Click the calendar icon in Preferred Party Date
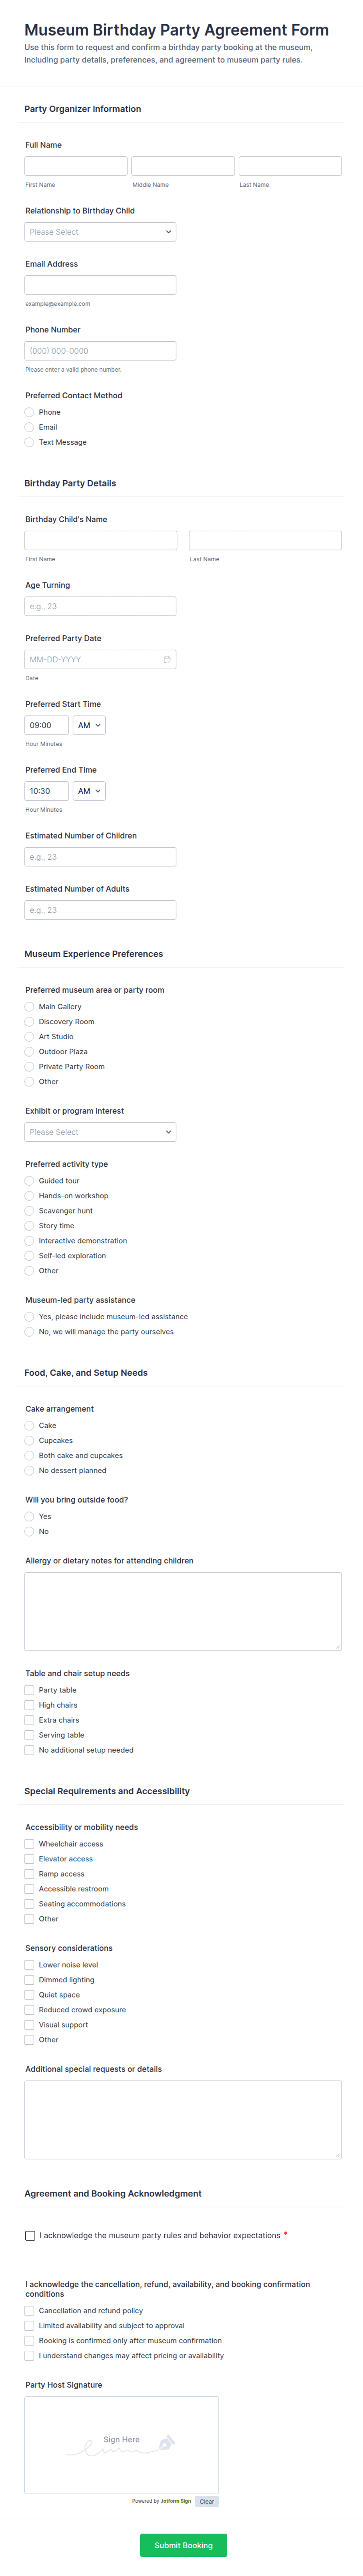The image size is (363, 2576). (x=167, y=660)
